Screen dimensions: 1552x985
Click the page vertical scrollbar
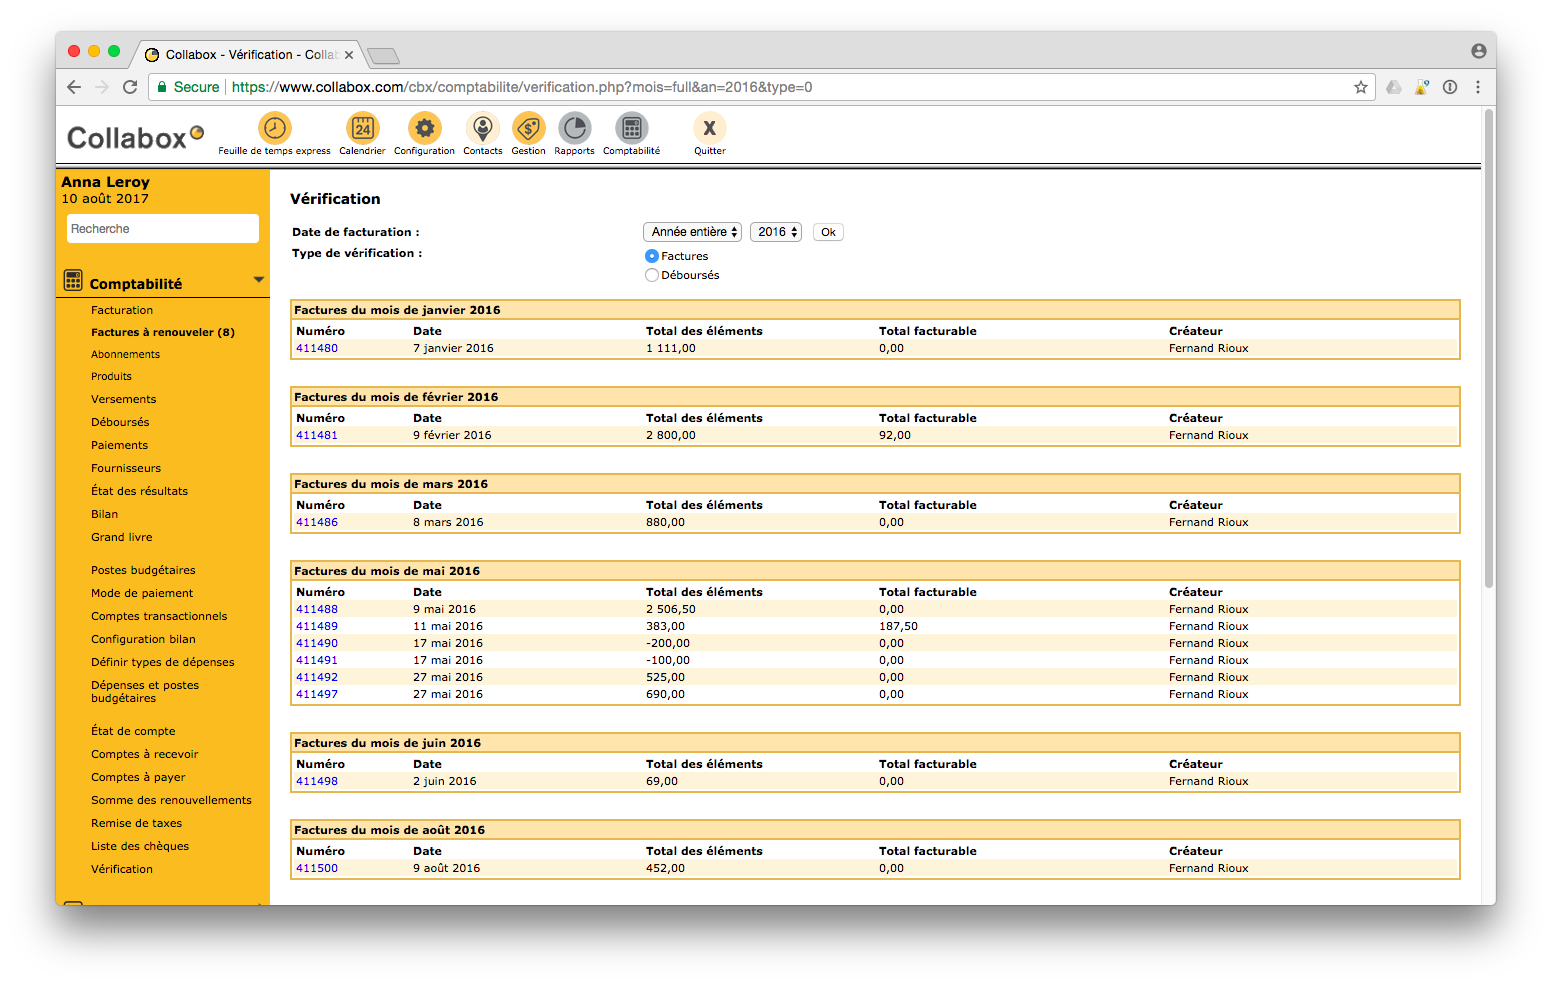pos(1488,350)
